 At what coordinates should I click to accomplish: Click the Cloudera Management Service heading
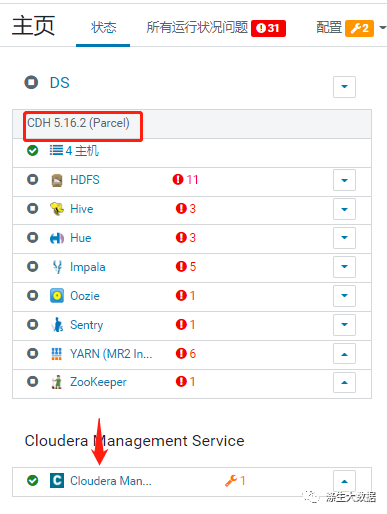pyautogui.click(x=135, y=441)
